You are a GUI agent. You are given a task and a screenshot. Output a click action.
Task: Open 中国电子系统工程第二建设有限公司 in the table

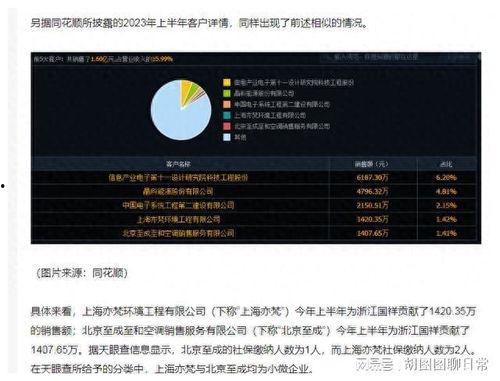[x=178, y=205]
